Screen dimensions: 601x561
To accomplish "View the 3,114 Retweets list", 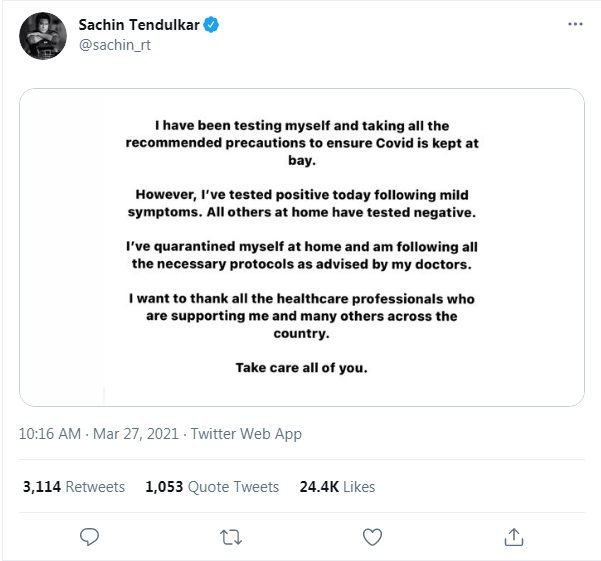I will pos(74,487).
